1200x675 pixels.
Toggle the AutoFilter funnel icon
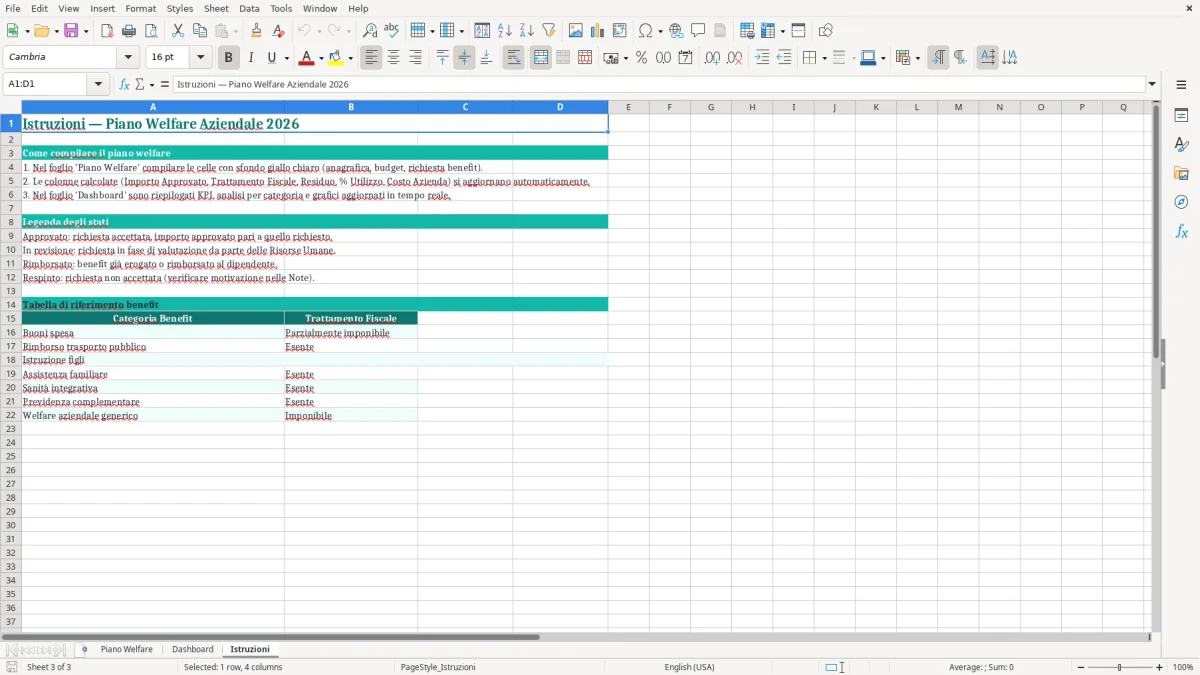click(549, 31)
